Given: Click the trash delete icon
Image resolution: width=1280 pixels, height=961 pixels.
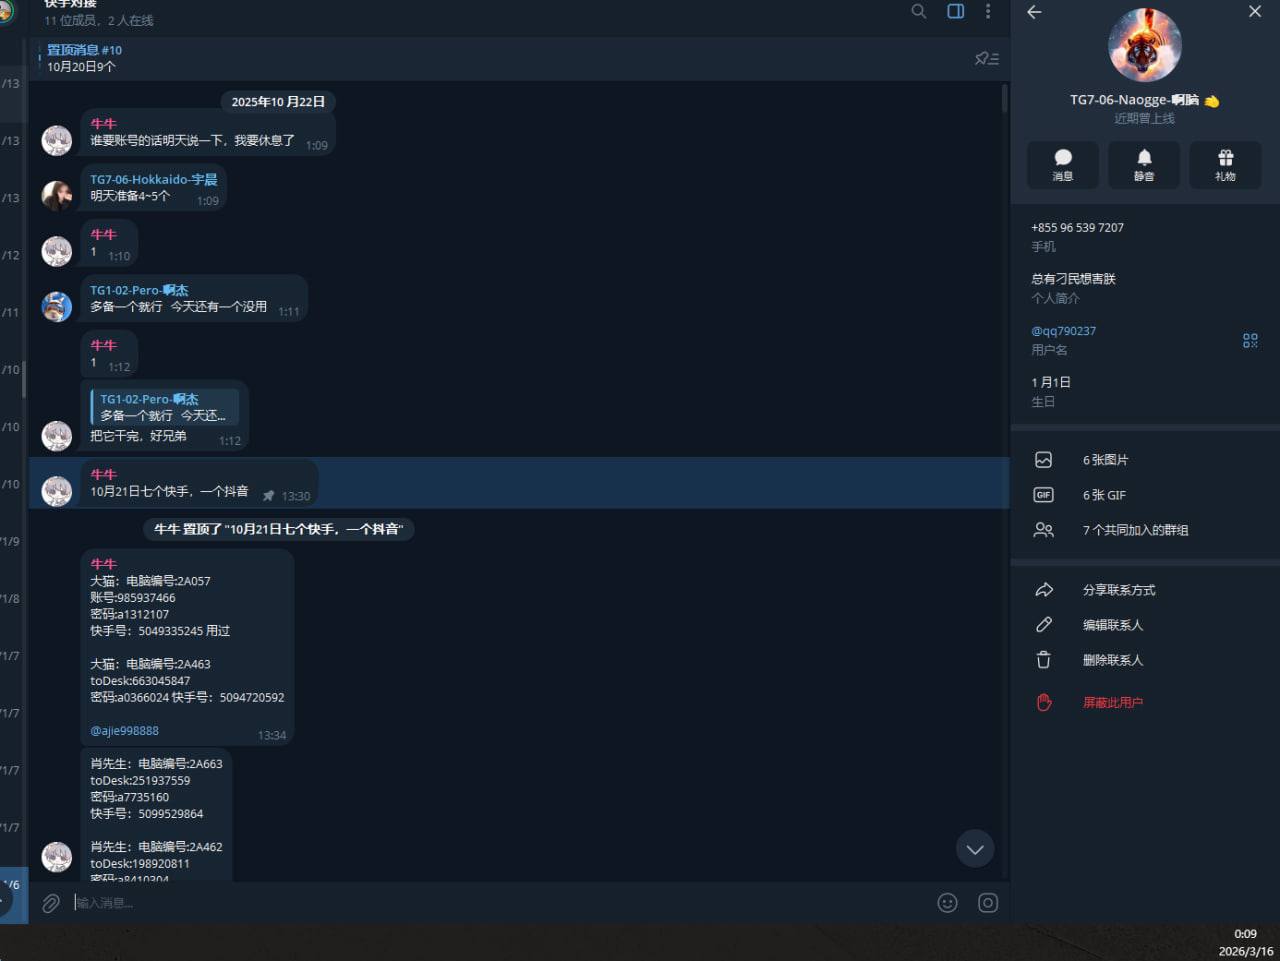Looking at the screenshot, I should (x=1043, y=660).
